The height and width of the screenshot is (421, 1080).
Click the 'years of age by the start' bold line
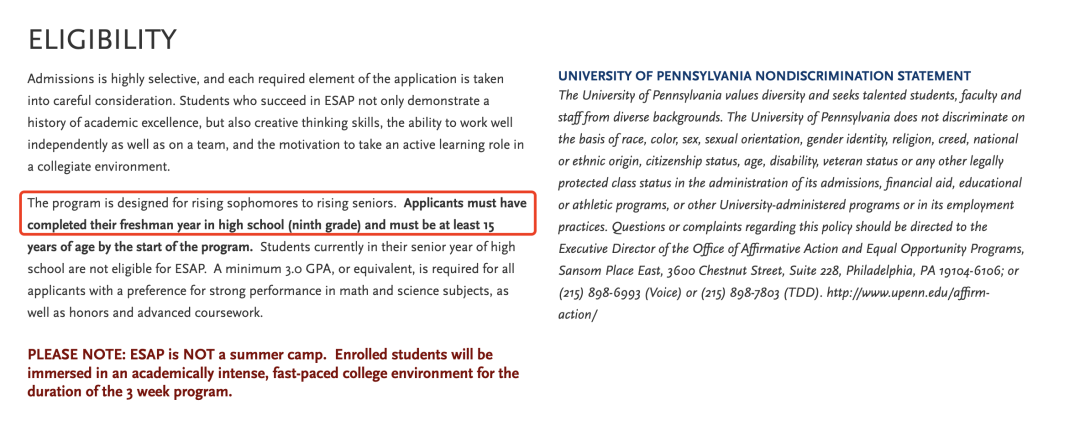(x=141, y=247)
